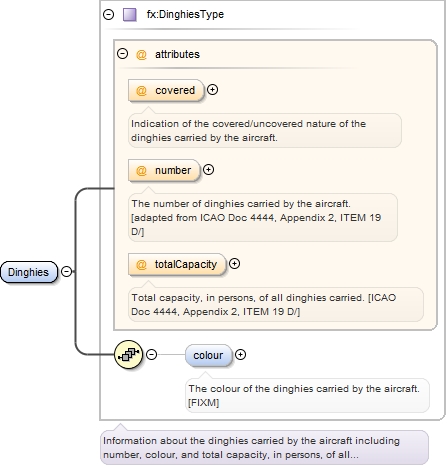Click the fx:DinghiesType title text
Image resolution: width=447 pixels, height=468 pixels.
coord(185,14)
